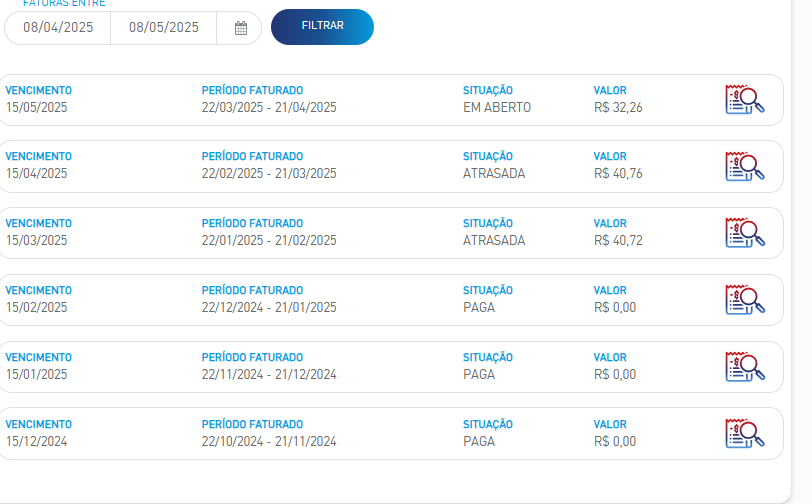Screen dimensions: 812x504
Task: Click the R$ 32,26 value text
Action: pyautogui.click(x=618, y=107)
